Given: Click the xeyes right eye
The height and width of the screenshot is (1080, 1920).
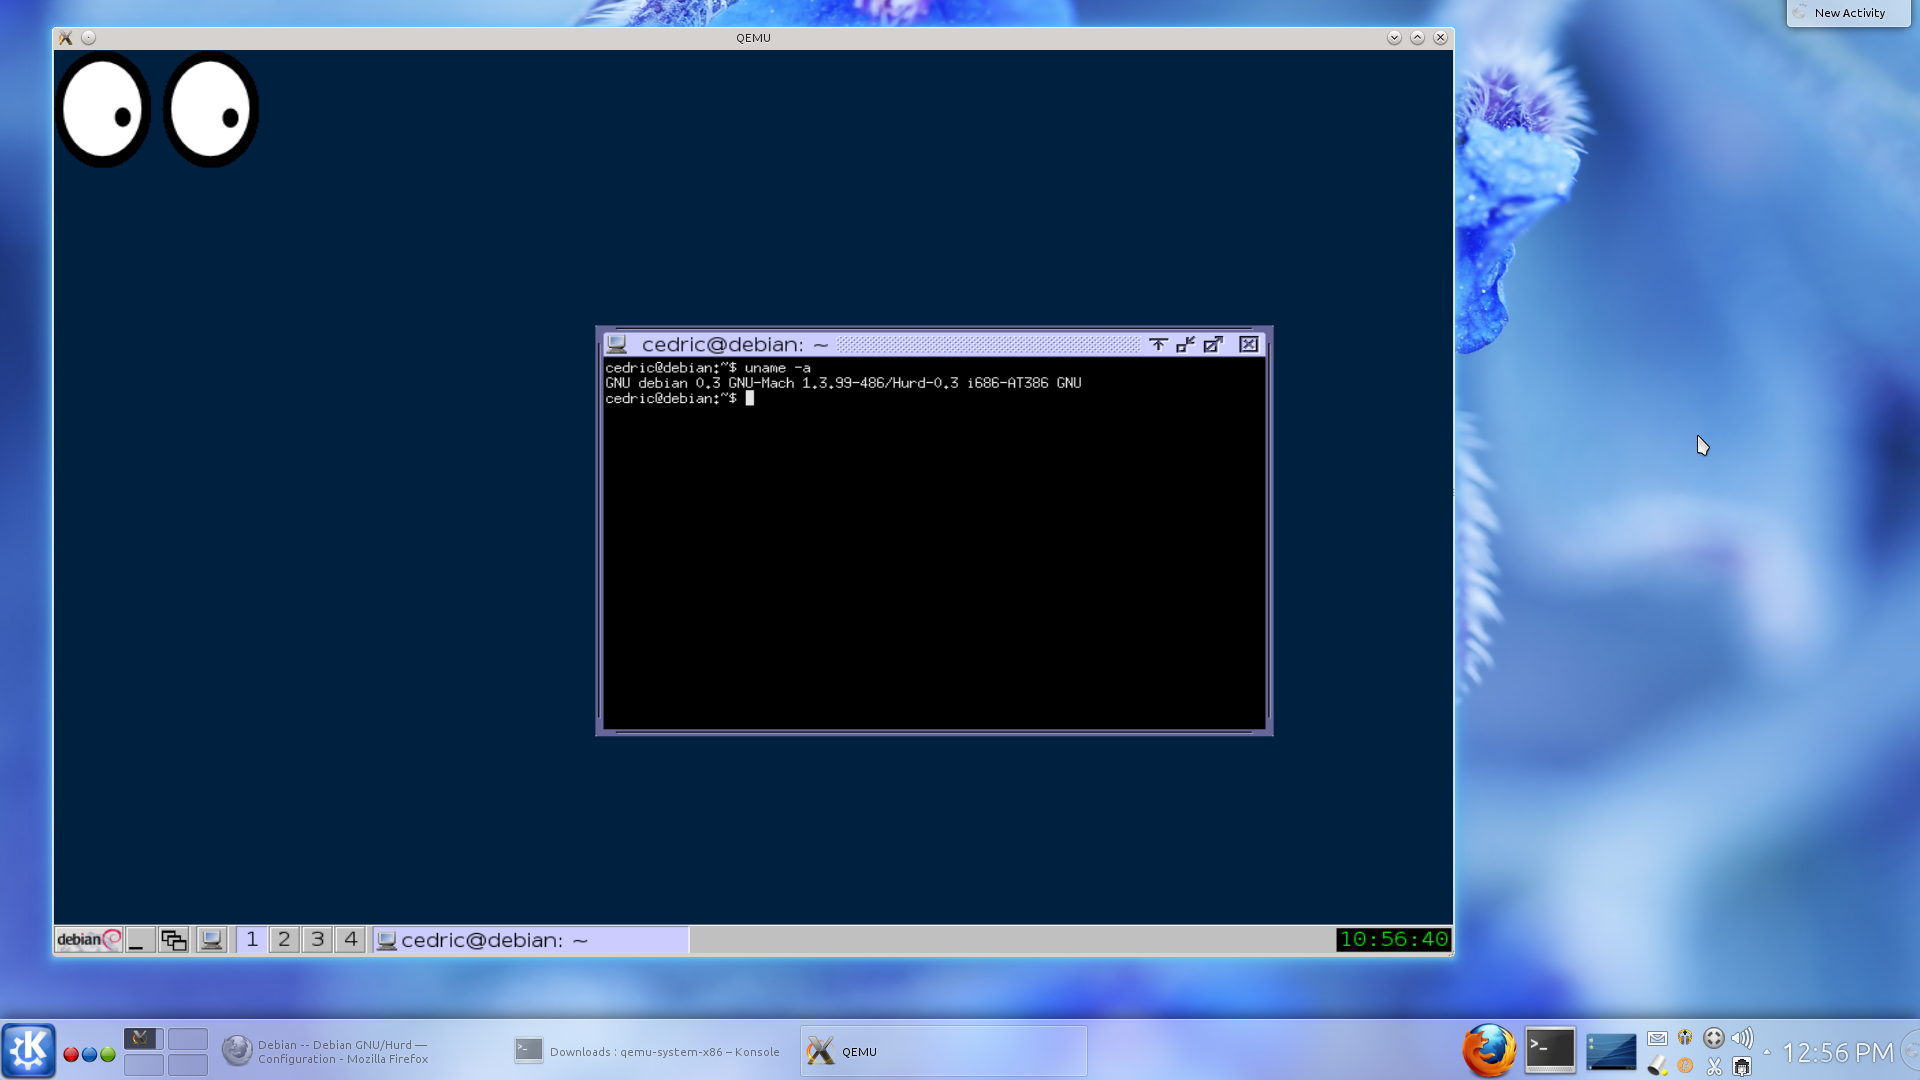Looking at the screenshot, I should 211,109.
